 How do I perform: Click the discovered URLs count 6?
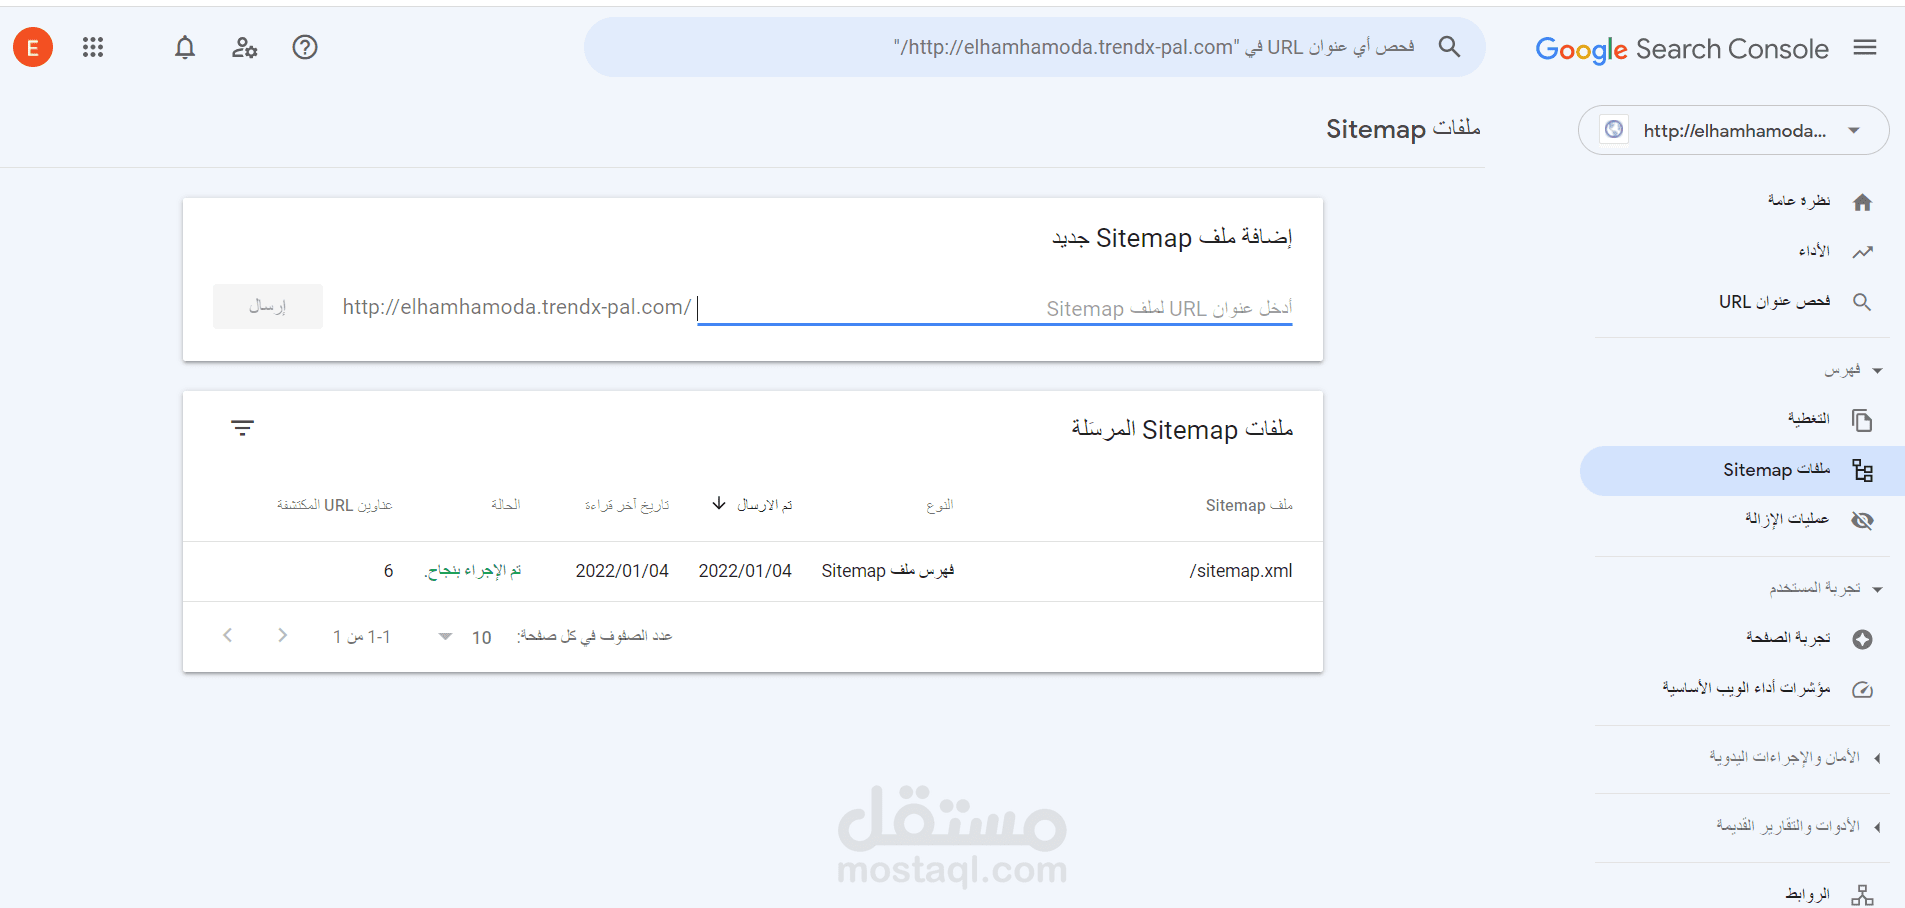(x=388, y=571)
